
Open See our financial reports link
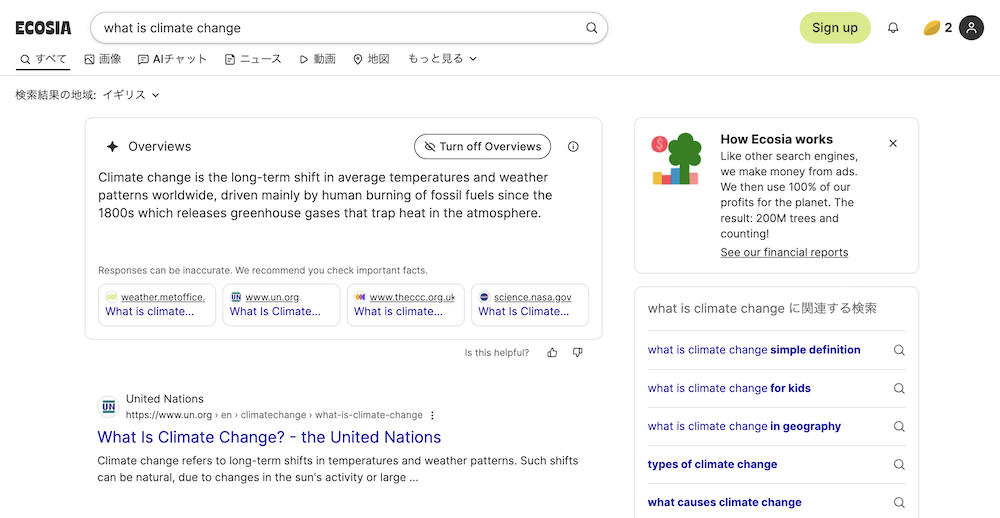click(784, 252)
